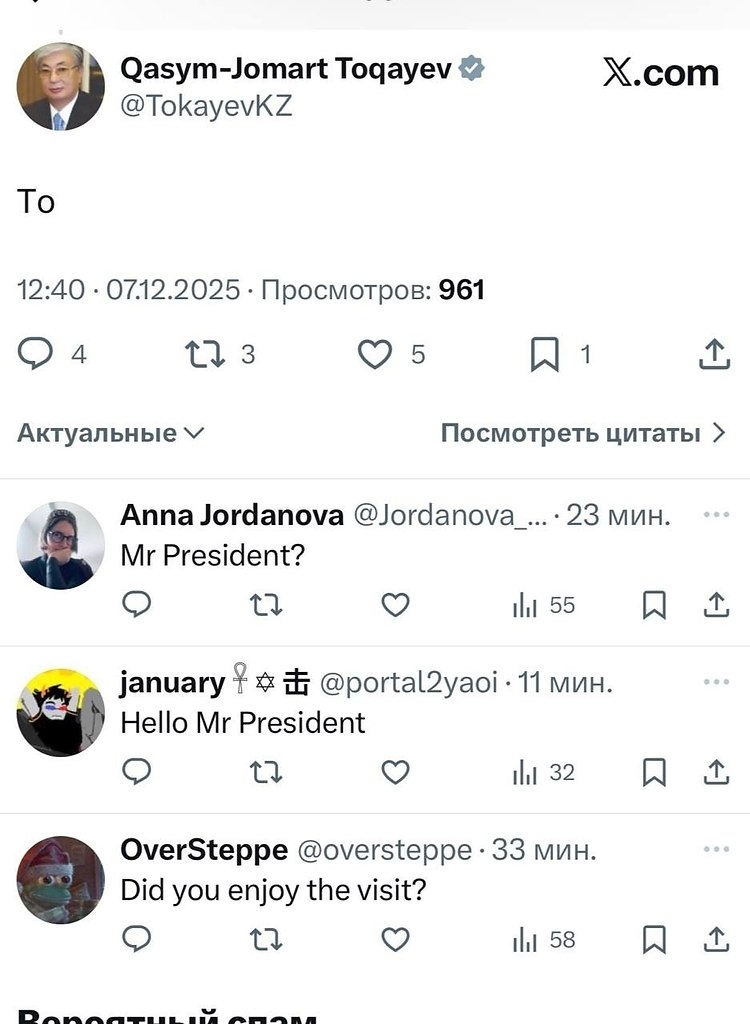Screen dimensions: 750x1024
Task: Bookmark january's reply
Action: pyautogui.click(x=656, y=772)
